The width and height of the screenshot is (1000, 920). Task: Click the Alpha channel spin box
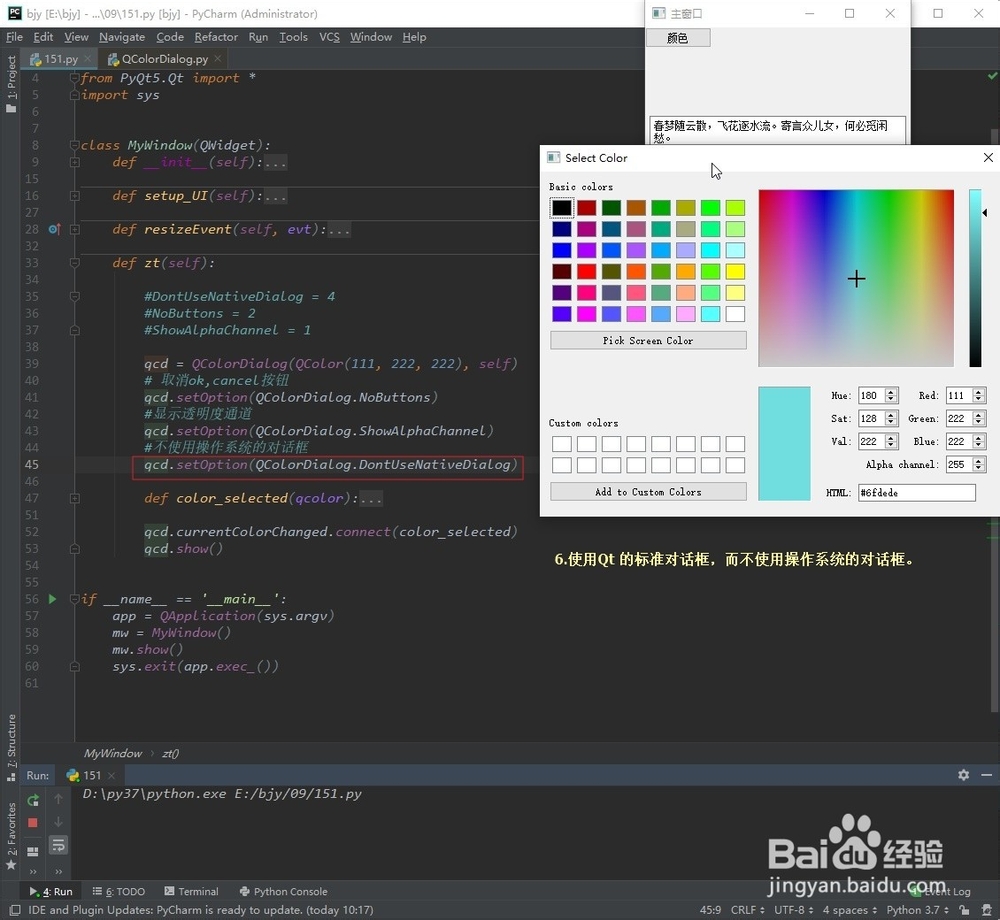pyautogui.click(x=966, y=464)
